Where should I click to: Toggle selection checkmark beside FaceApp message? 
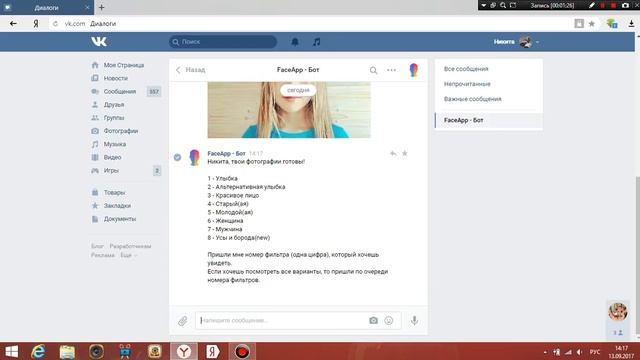pyautogui.click(x=177, y=157)
